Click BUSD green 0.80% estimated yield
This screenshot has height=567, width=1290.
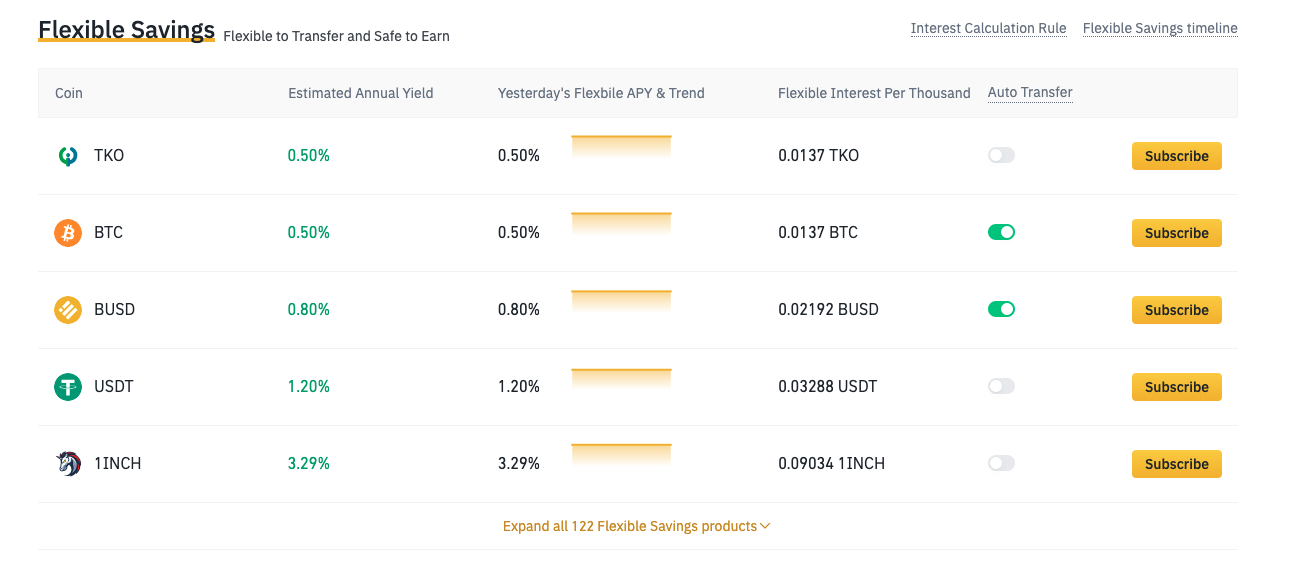[x=309, y=310]
